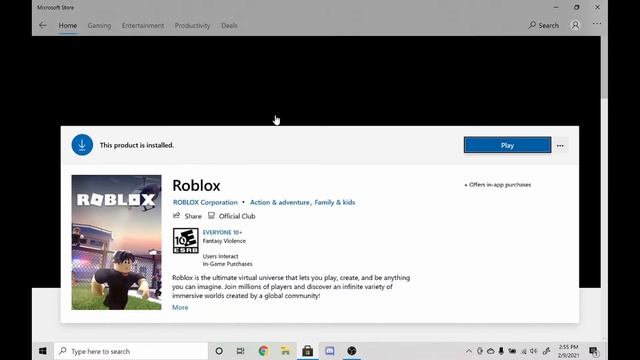Viewport: 640px width, 360px height.
Task: Open the volume control tray icon
Action: [x=533, y=351]
